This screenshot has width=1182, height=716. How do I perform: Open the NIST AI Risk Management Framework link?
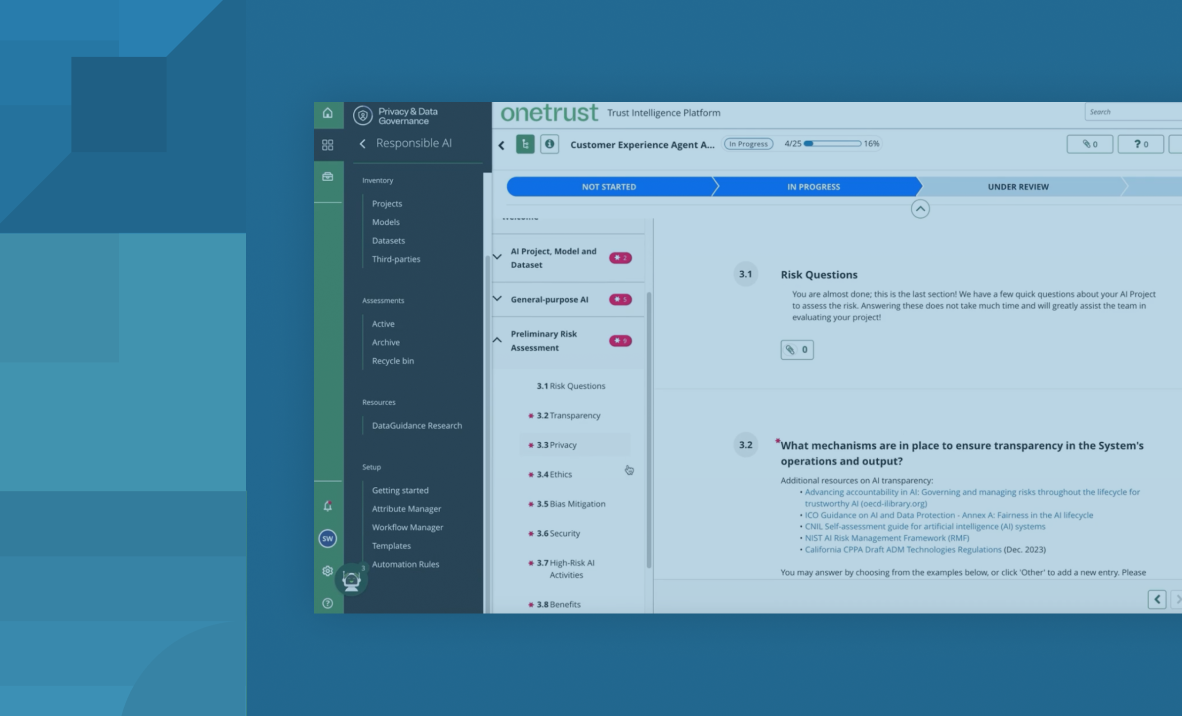[872, 538]
